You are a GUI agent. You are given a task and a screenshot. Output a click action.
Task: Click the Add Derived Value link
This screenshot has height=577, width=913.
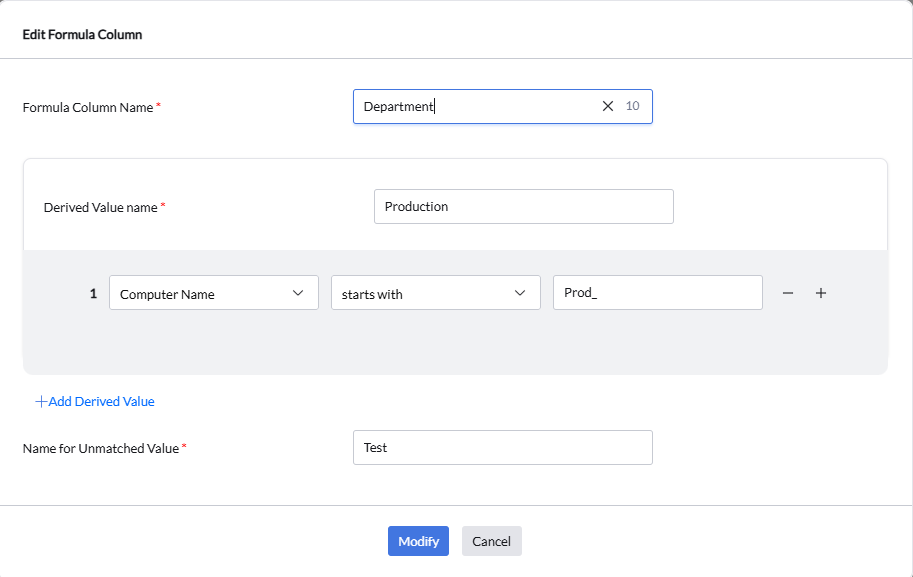pyautogui.click(x=100, y=401)
